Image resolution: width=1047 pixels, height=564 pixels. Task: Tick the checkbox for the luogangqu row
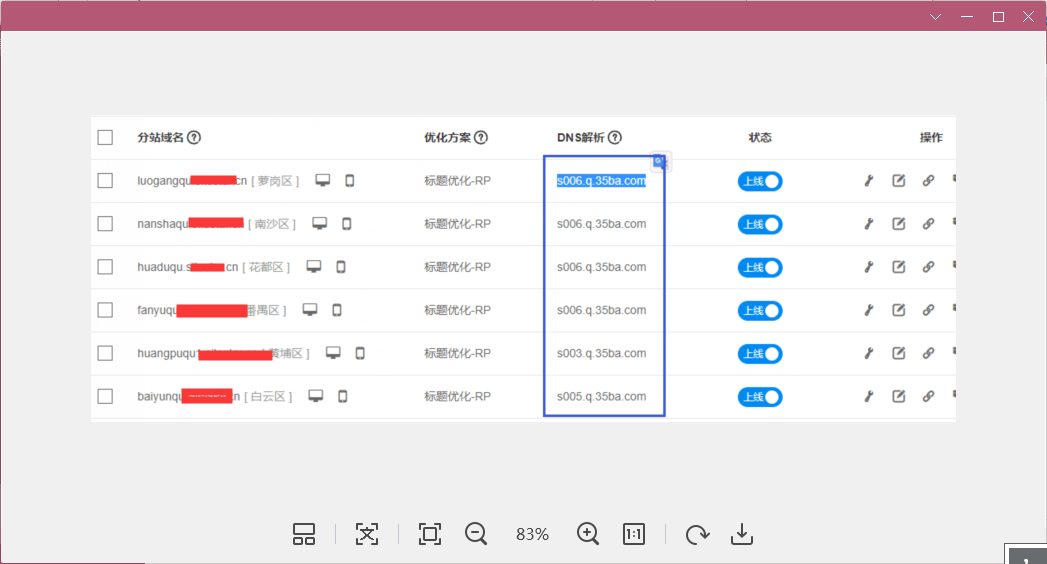[x=105, y=181]
